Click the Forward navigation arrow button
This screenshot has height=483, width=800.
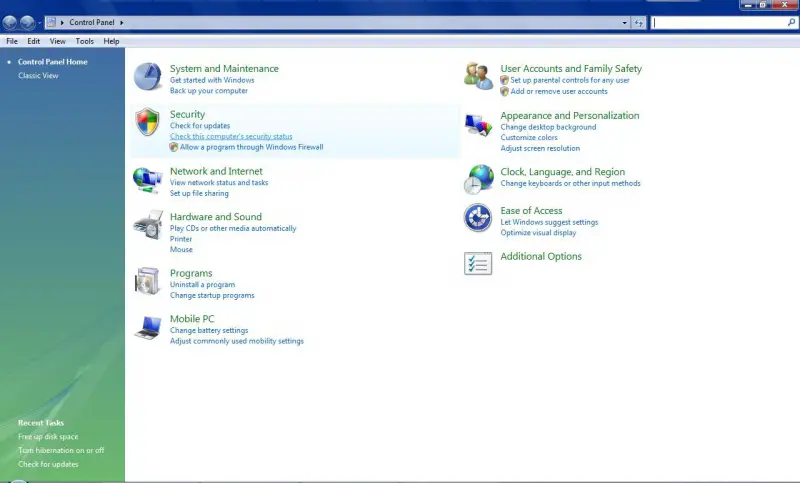[x=28, y=22]
